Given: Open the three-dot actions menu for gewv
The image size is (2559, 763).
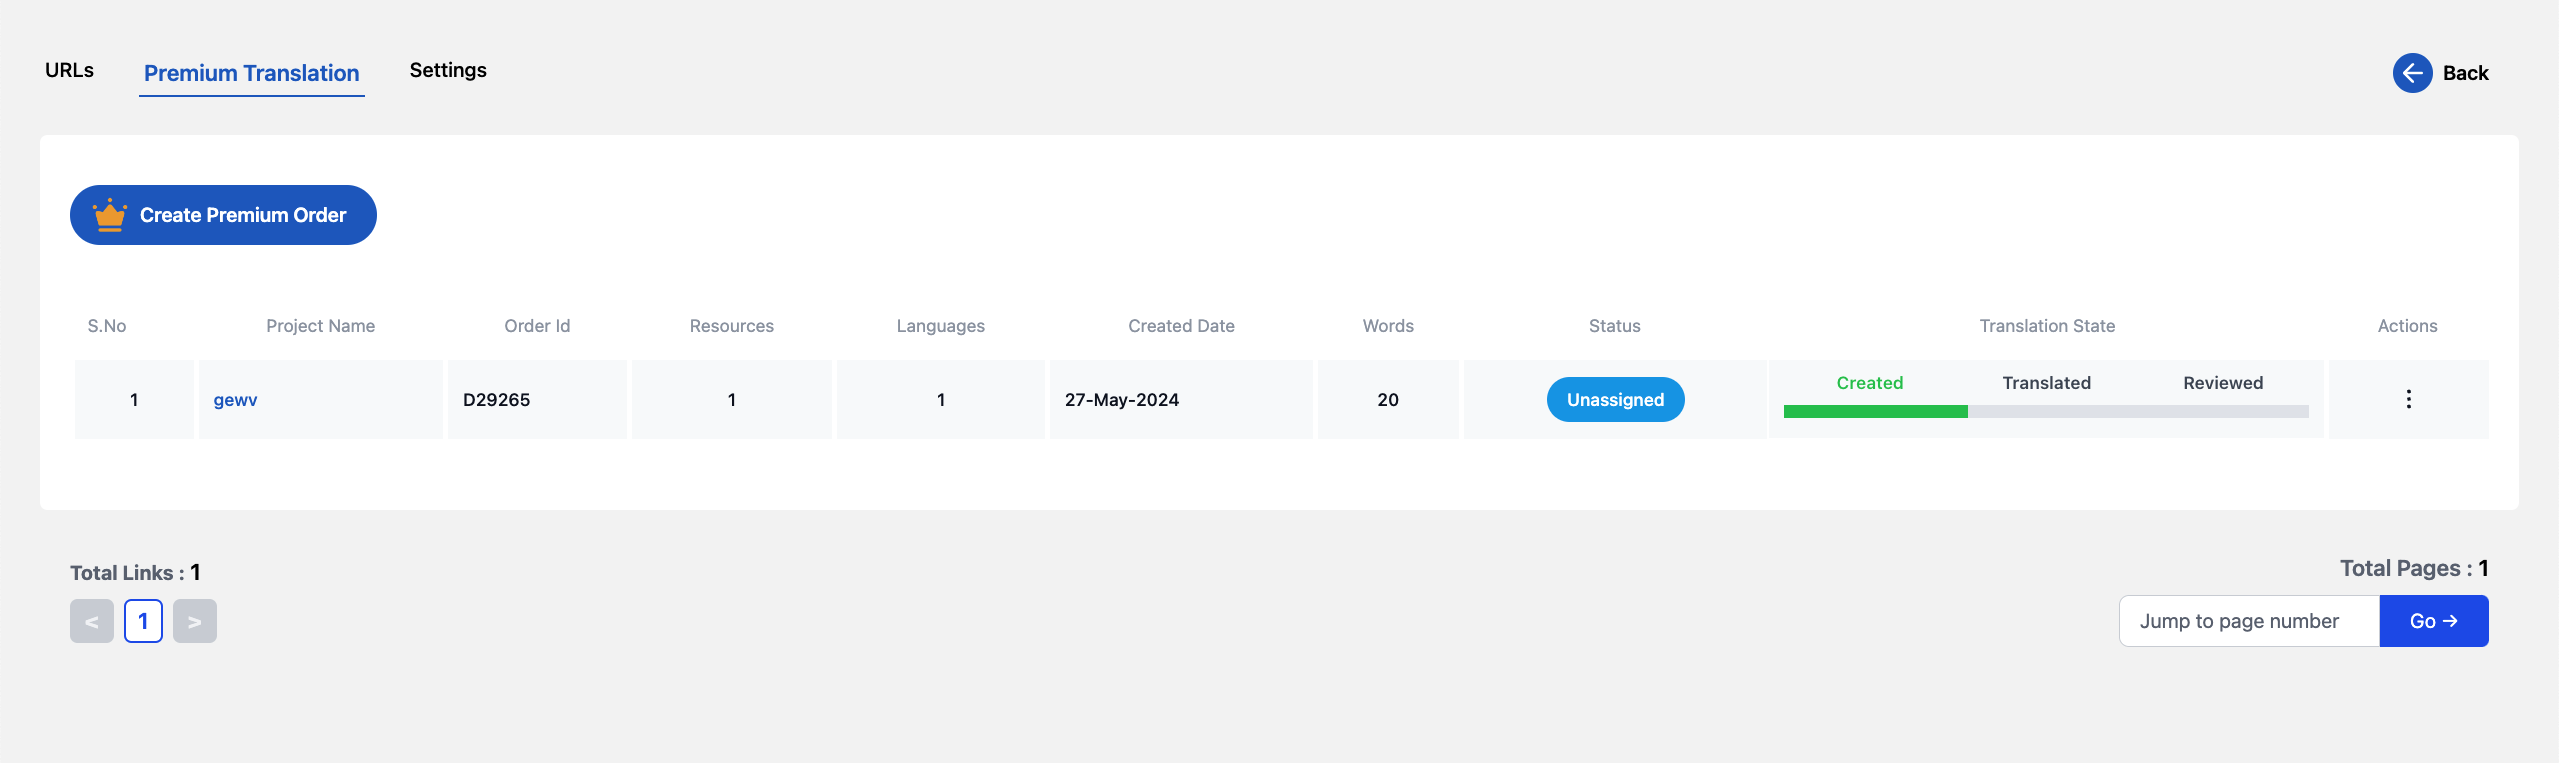Looking at the screenshot, I should coord(2408,399).
